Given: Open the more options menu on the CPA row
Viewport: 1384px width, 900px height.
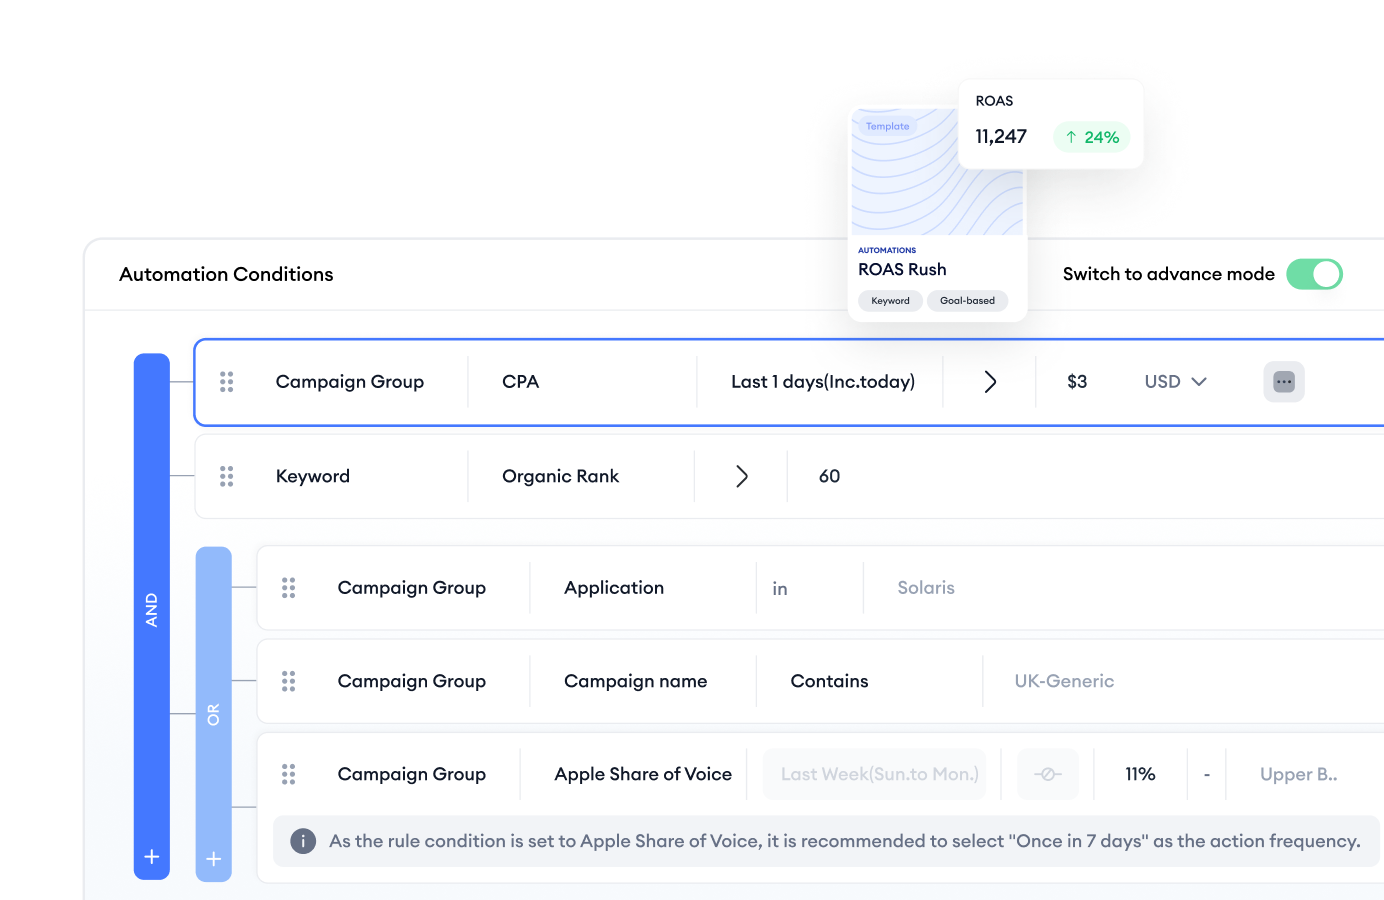Looking at the screenshot, I should coord(1283,381).
